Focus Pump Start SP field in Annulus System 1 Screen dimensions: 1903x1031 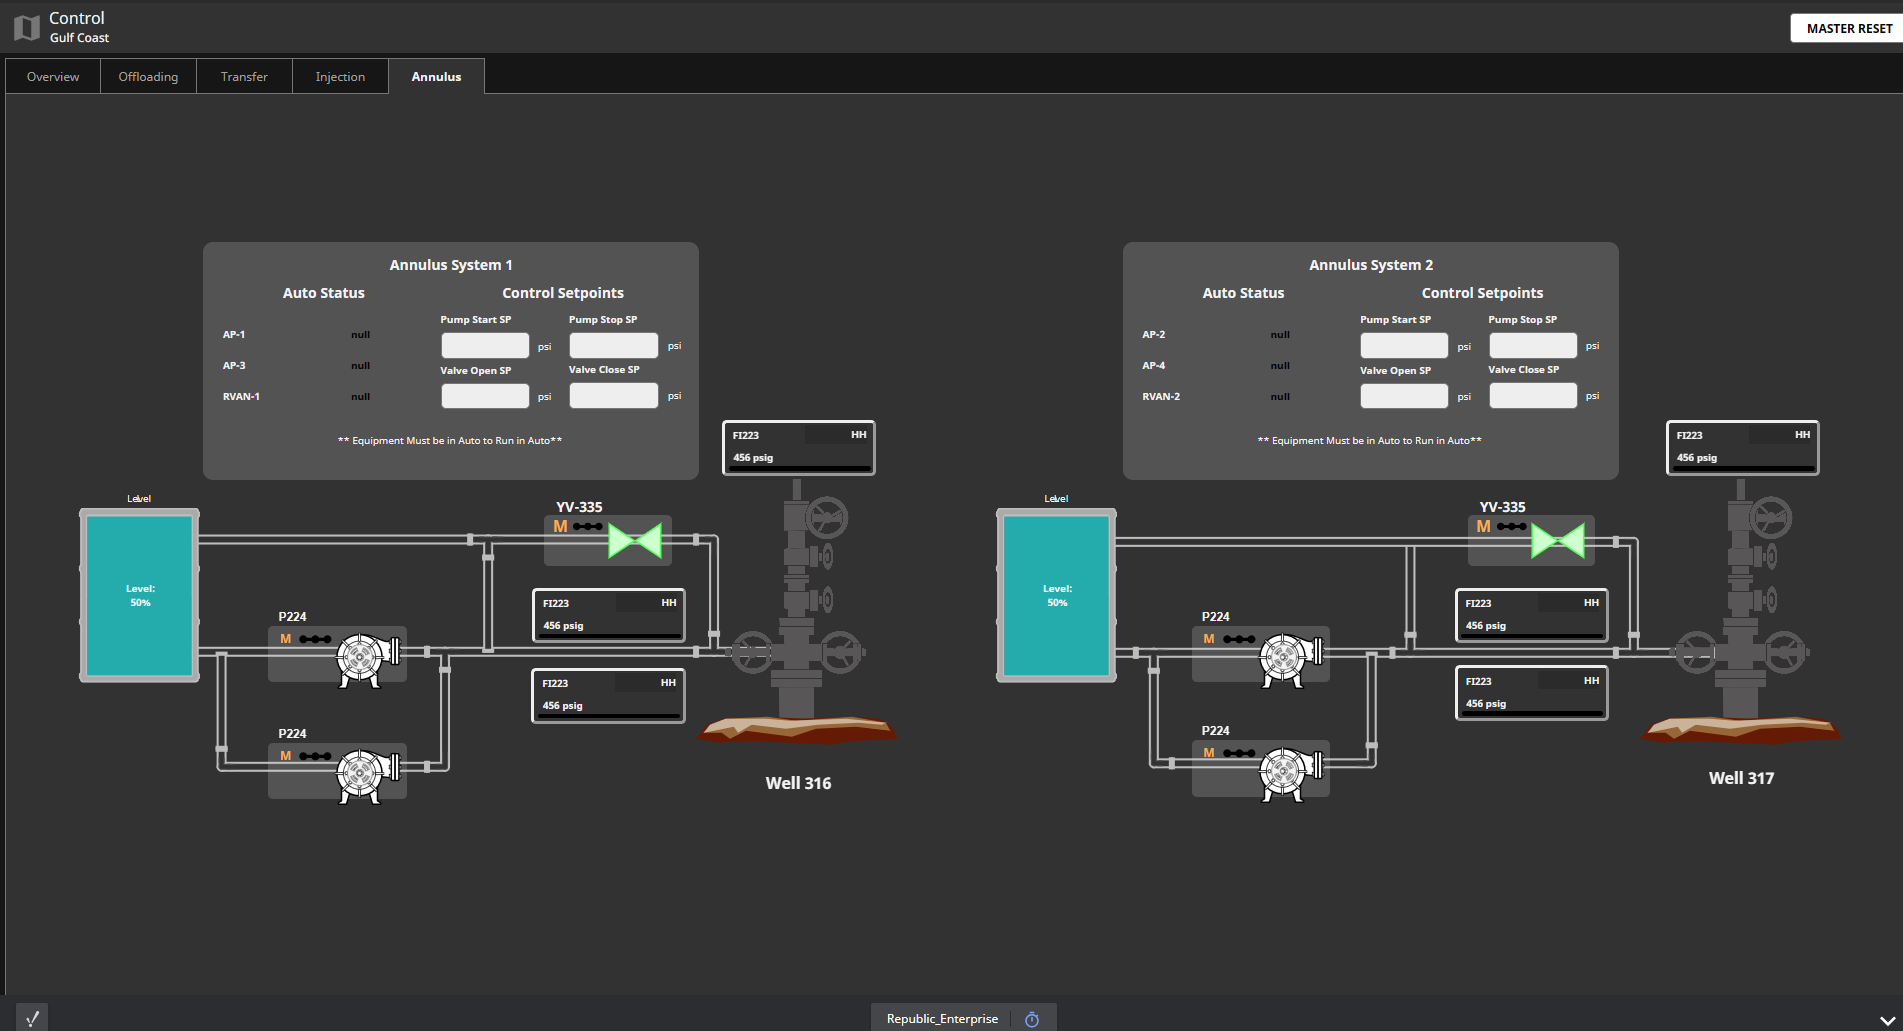tap(485, 346)
